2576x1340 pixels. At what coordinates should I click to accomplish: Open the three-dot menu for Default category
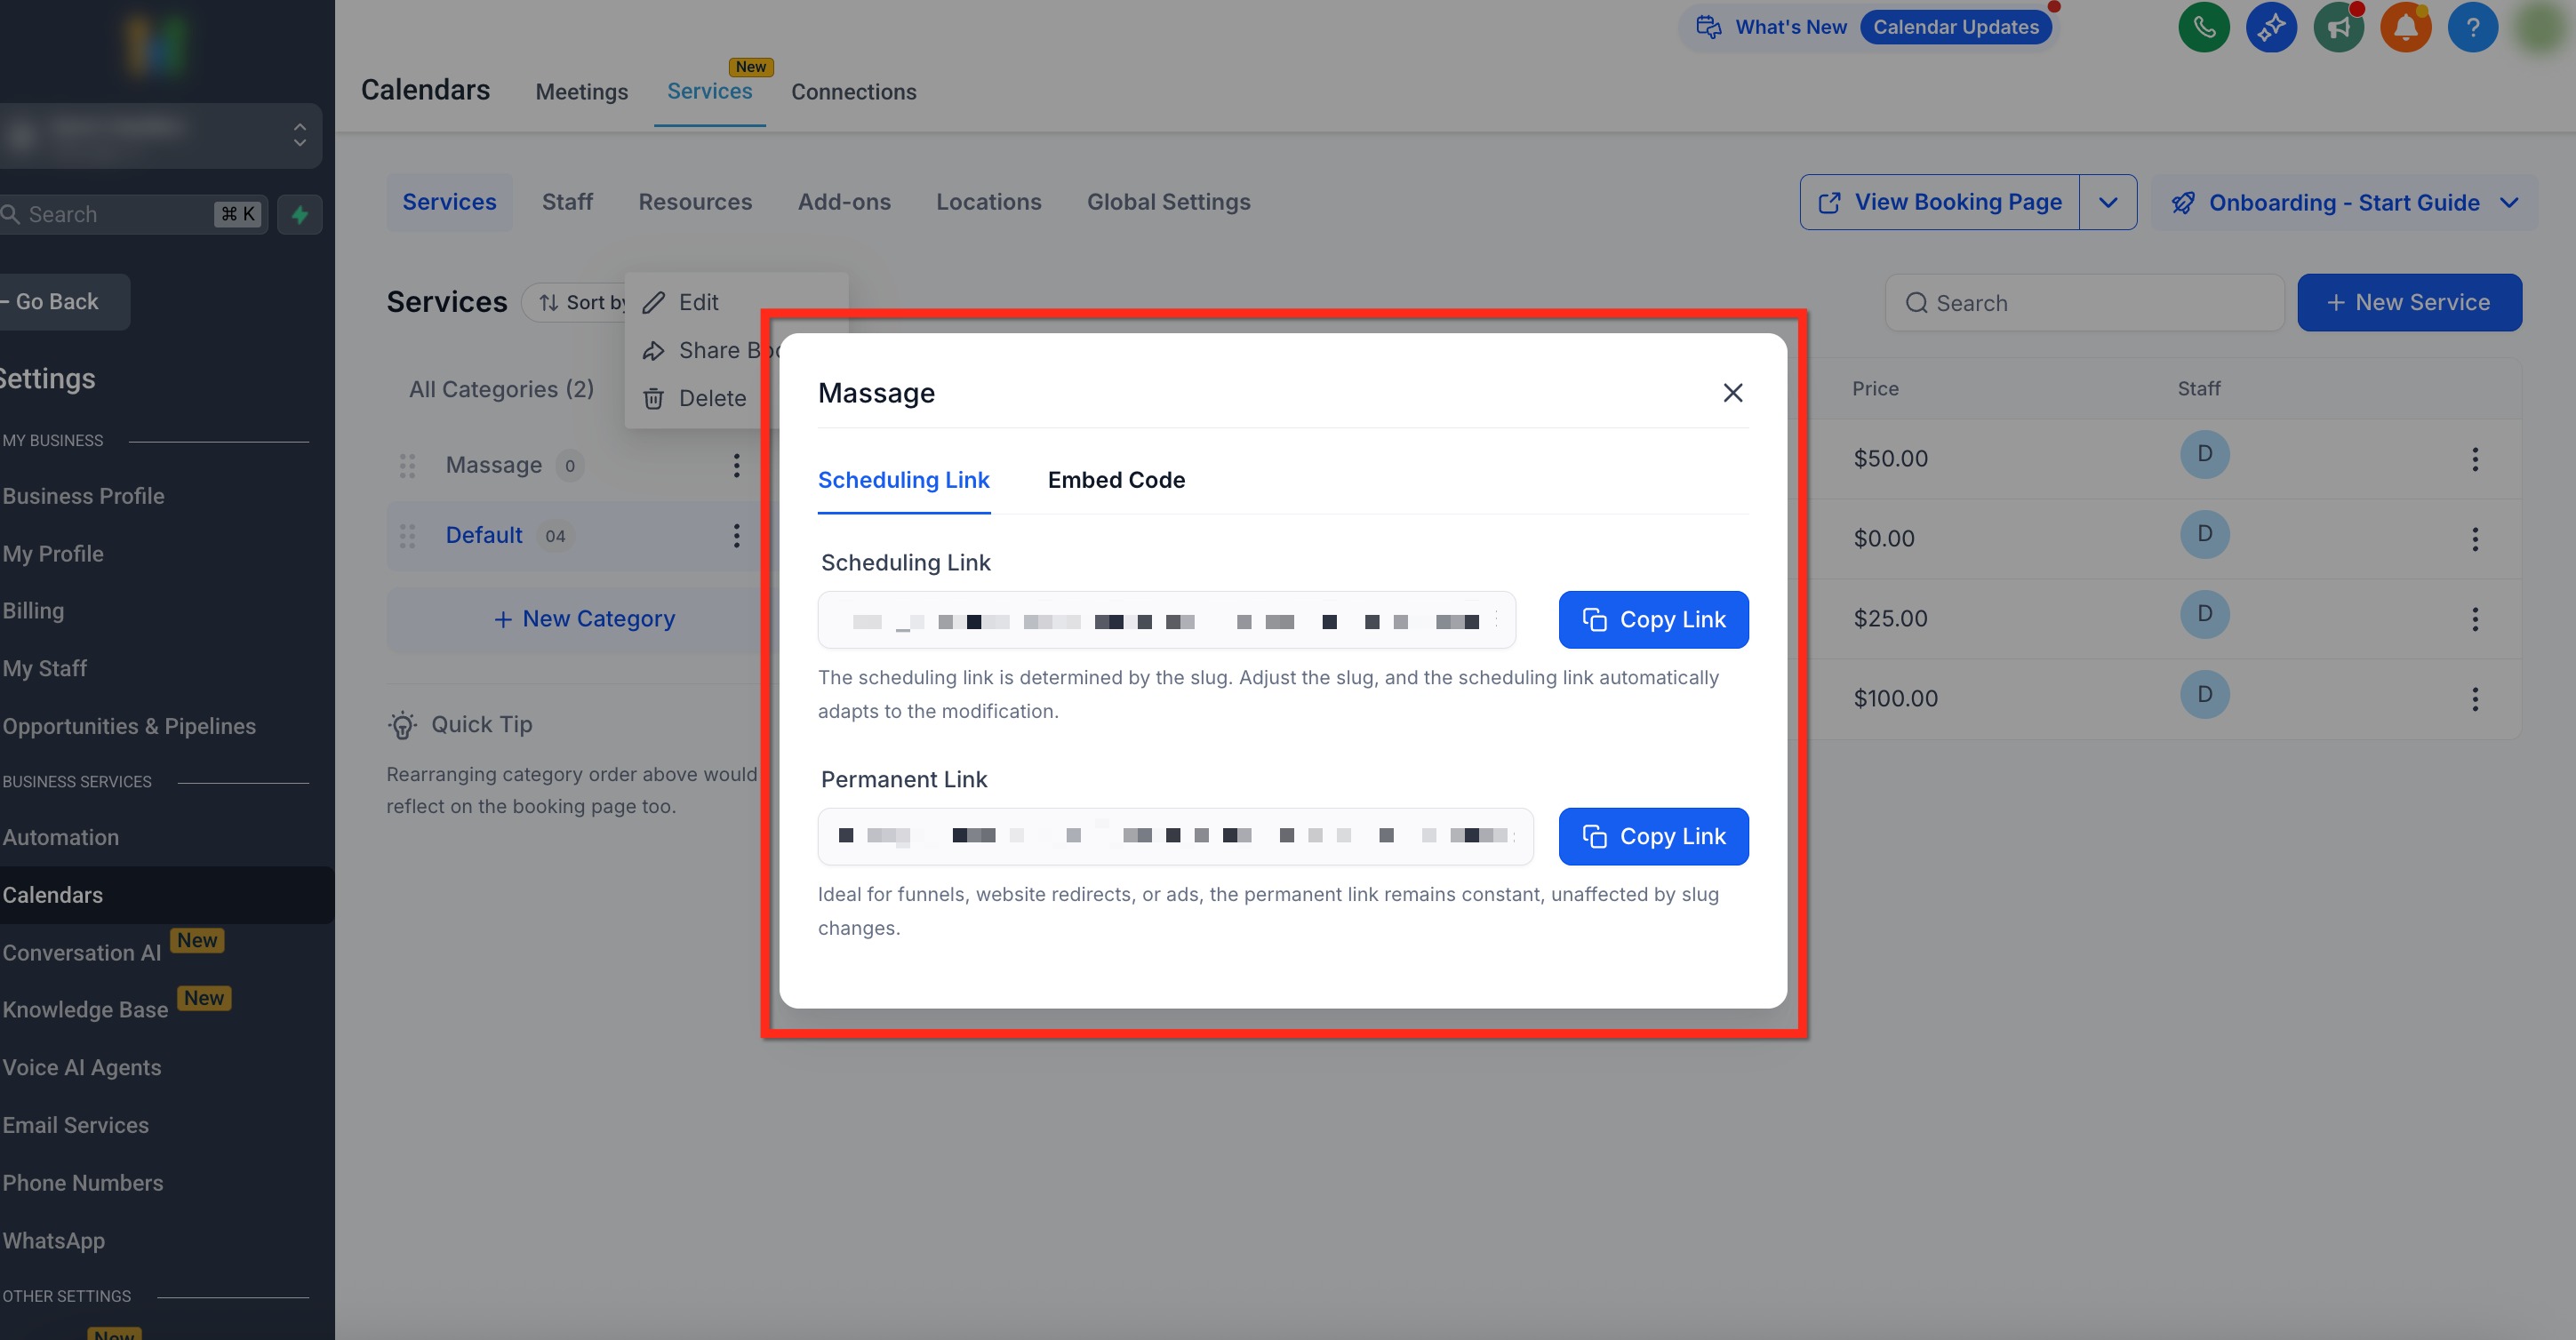pos(736,536)
